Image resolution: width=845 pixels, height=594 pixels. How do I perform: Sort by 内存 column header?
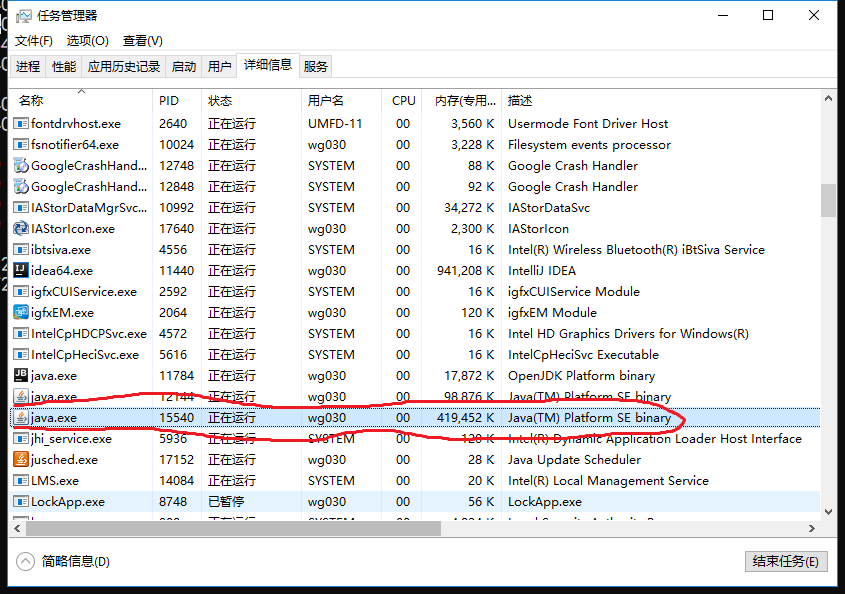coord(465,101)
